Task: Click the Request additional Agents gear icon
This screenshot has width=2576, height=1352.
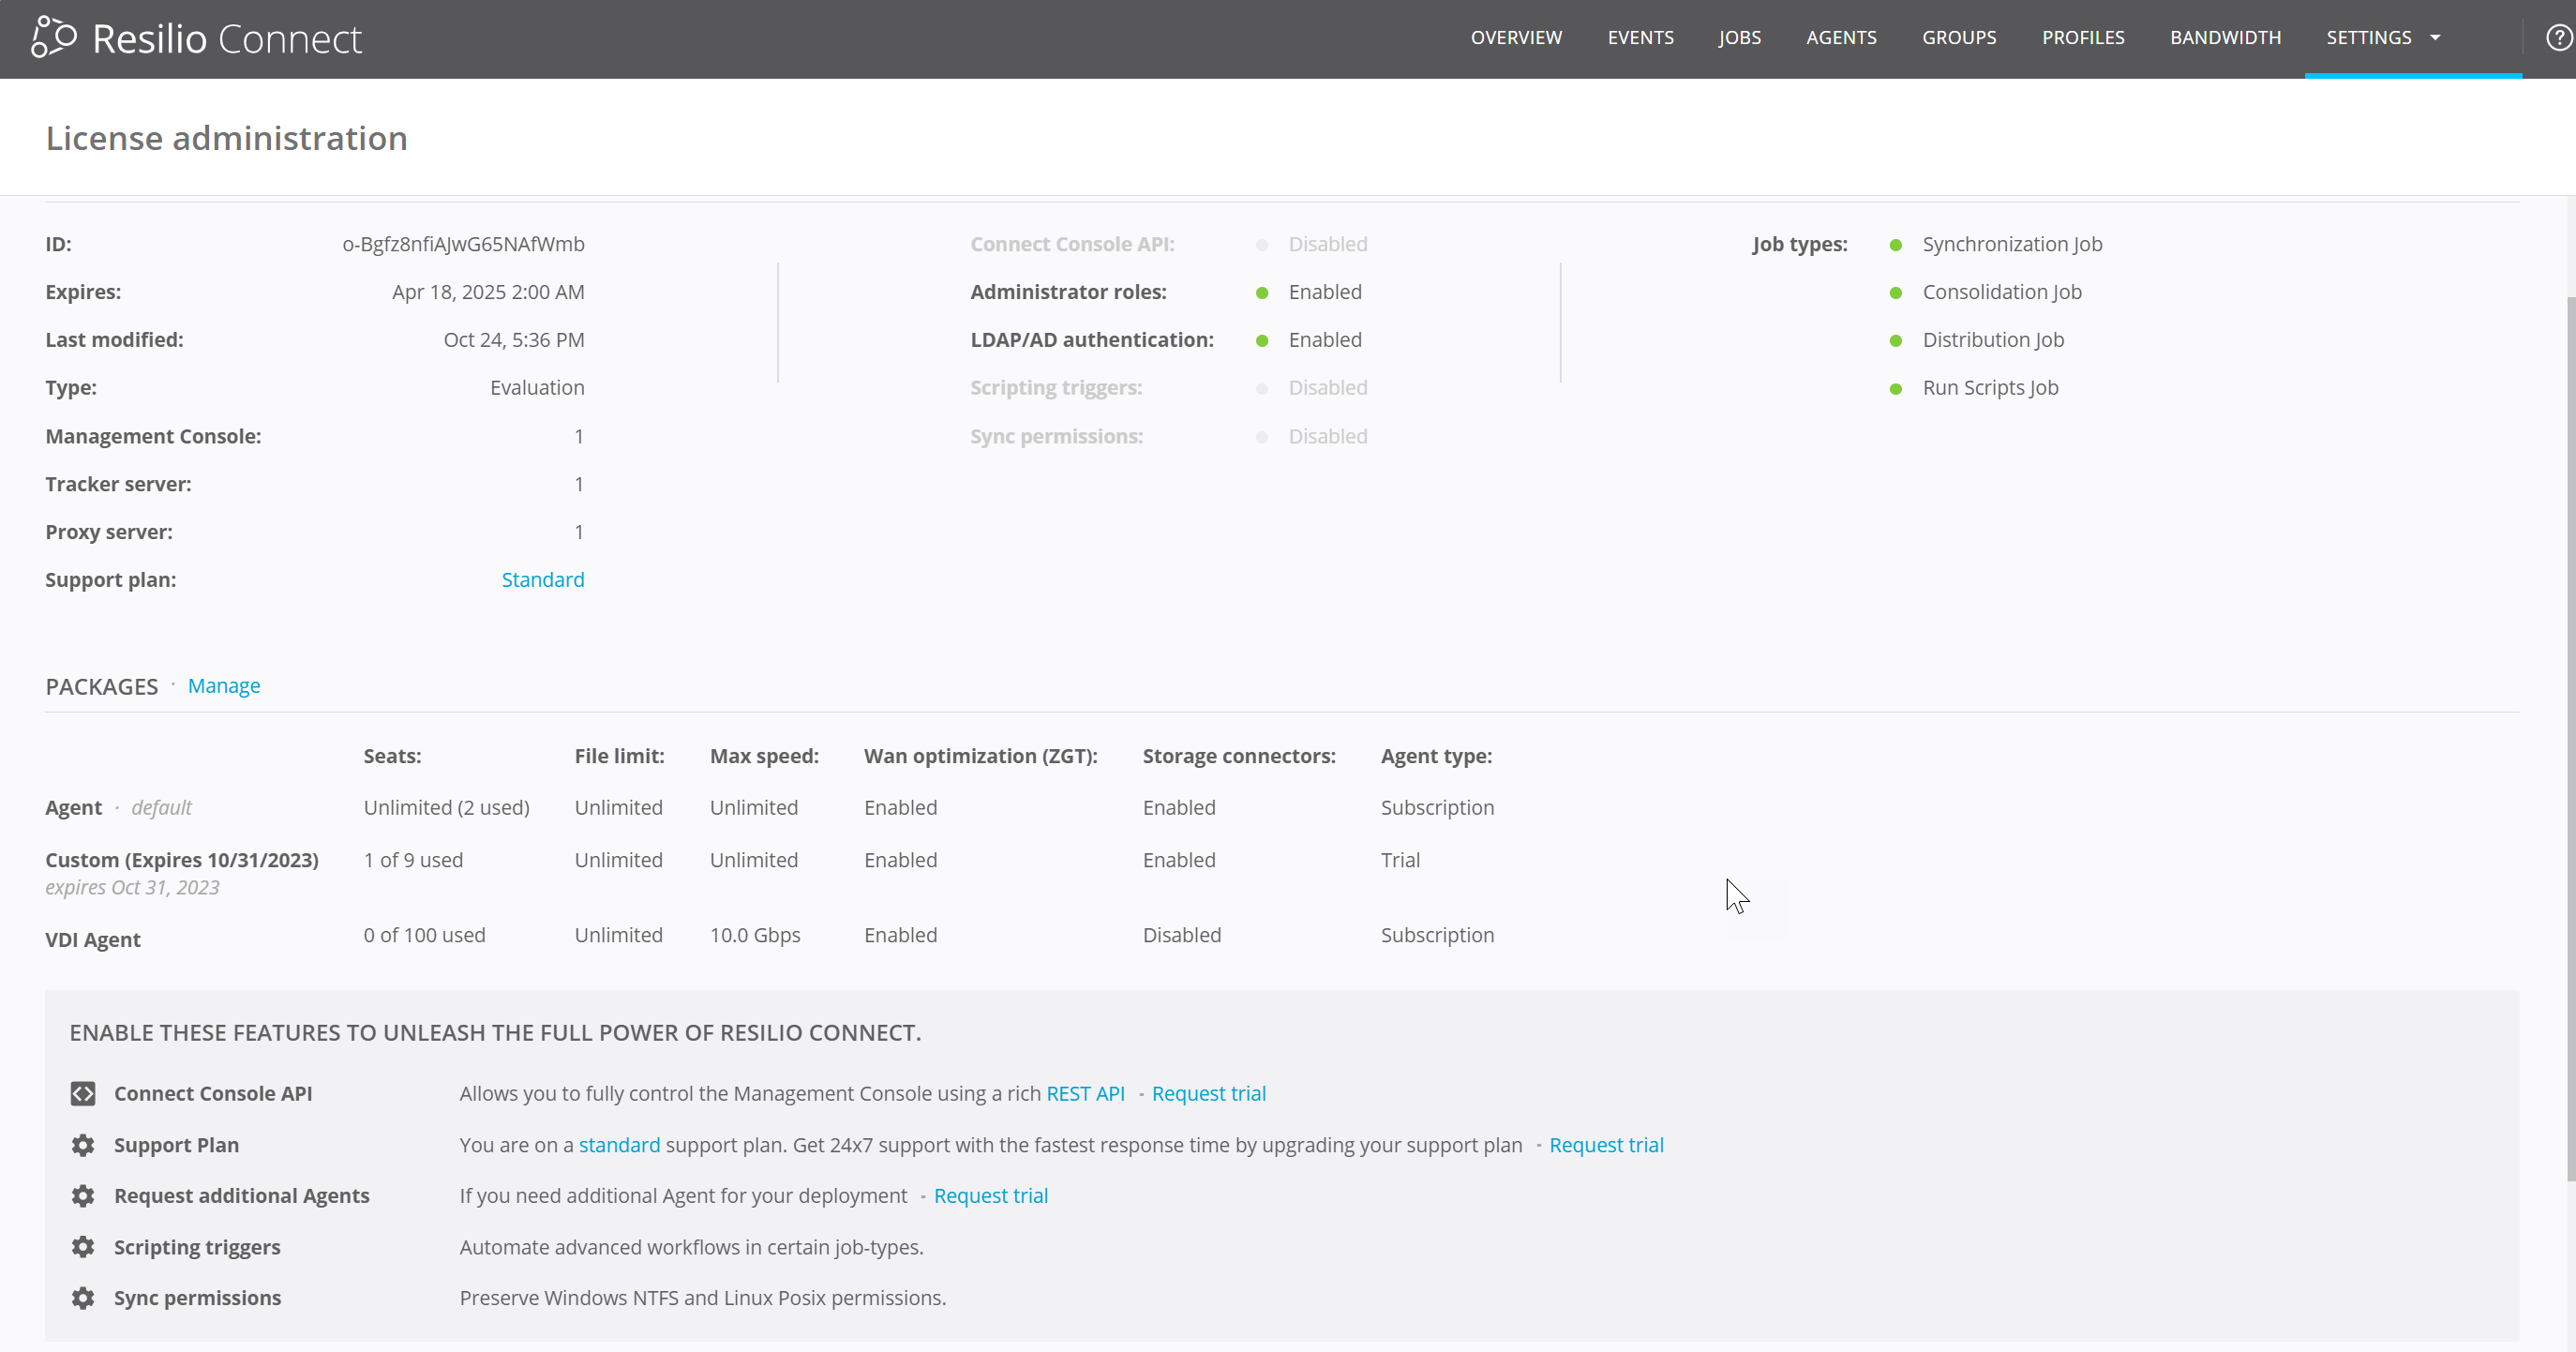Action: (83, 1196)
